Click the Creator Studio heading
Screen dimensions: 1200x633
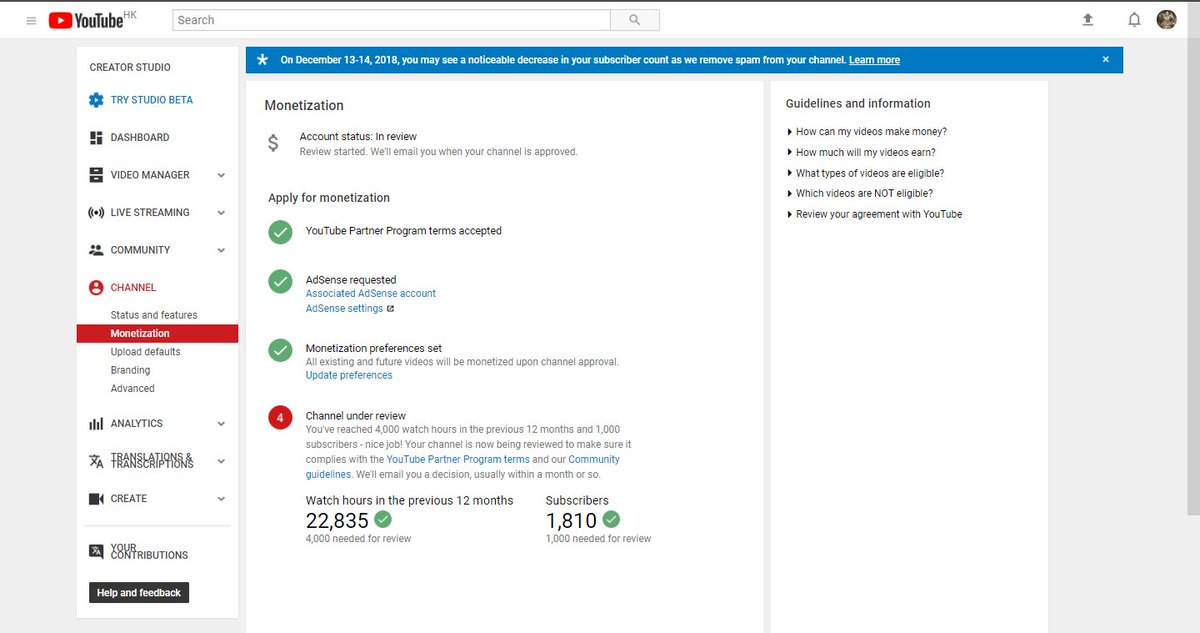coord(130,67)
